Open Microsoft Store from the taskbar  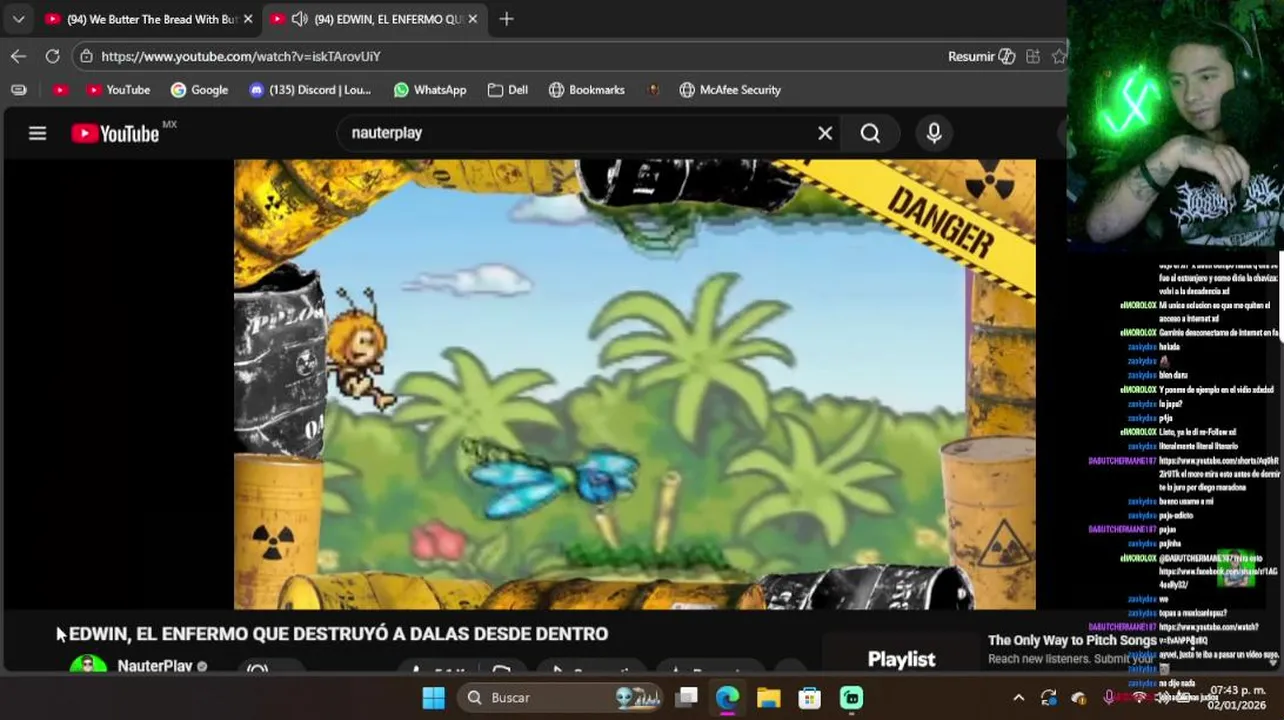click(809, 697)
